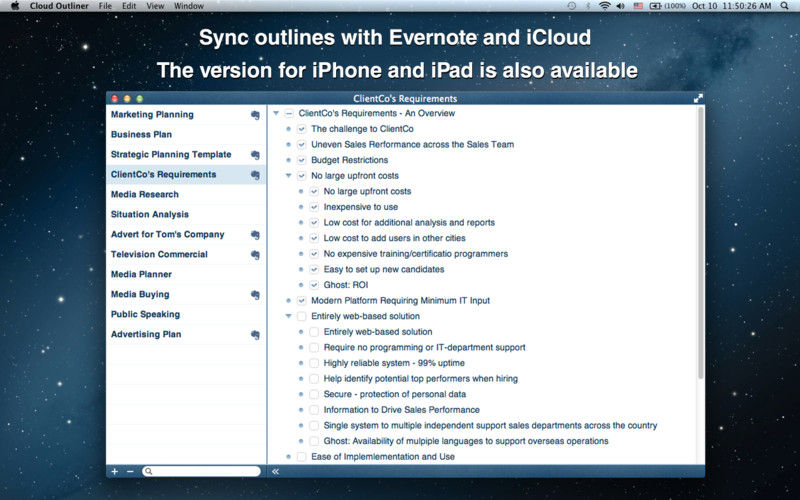
Task: Select the Marketing Planning outline
Action: (x=186, y=115)
